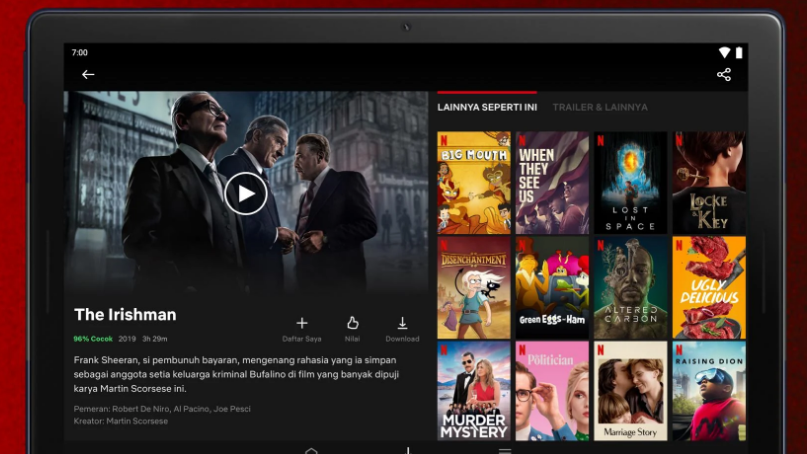Click the 3h 29m duration text
The image size is (807, 454).
click(154, 339)
